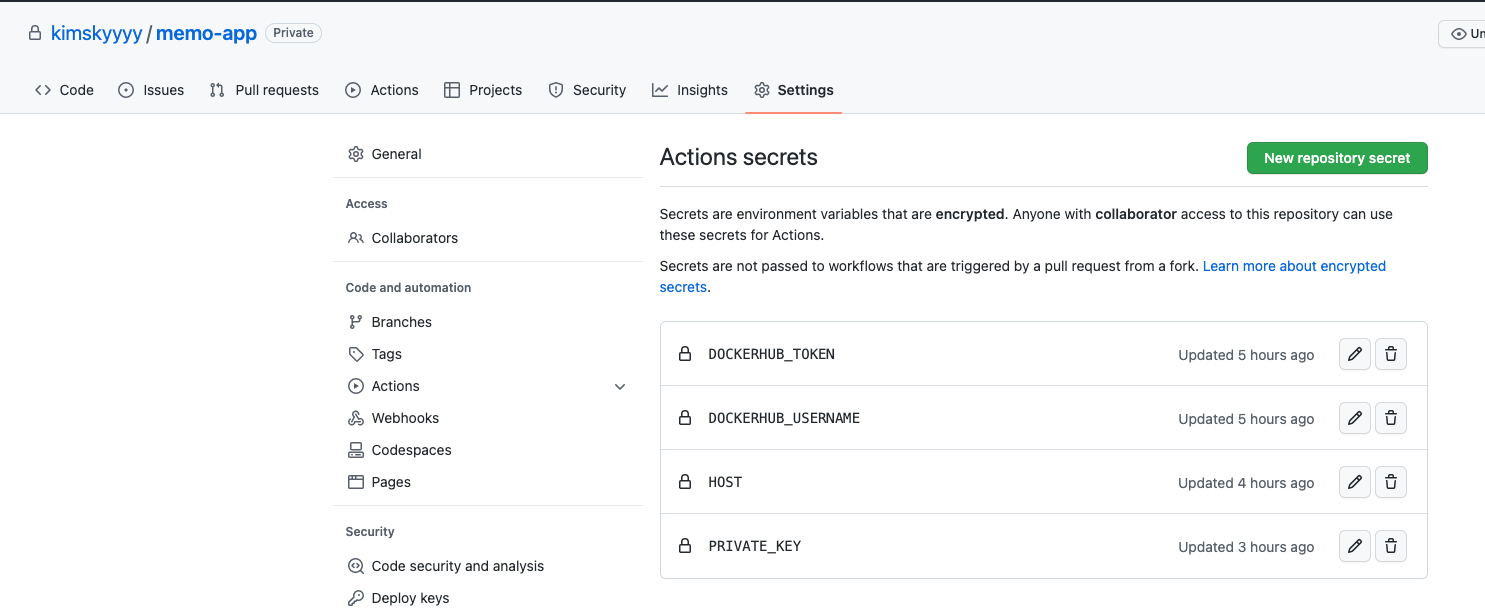Viewport: 1485px width, 616px height.
Task: Open the memo-app repository link
Action: pyautogui.click(x=206, y=33)
